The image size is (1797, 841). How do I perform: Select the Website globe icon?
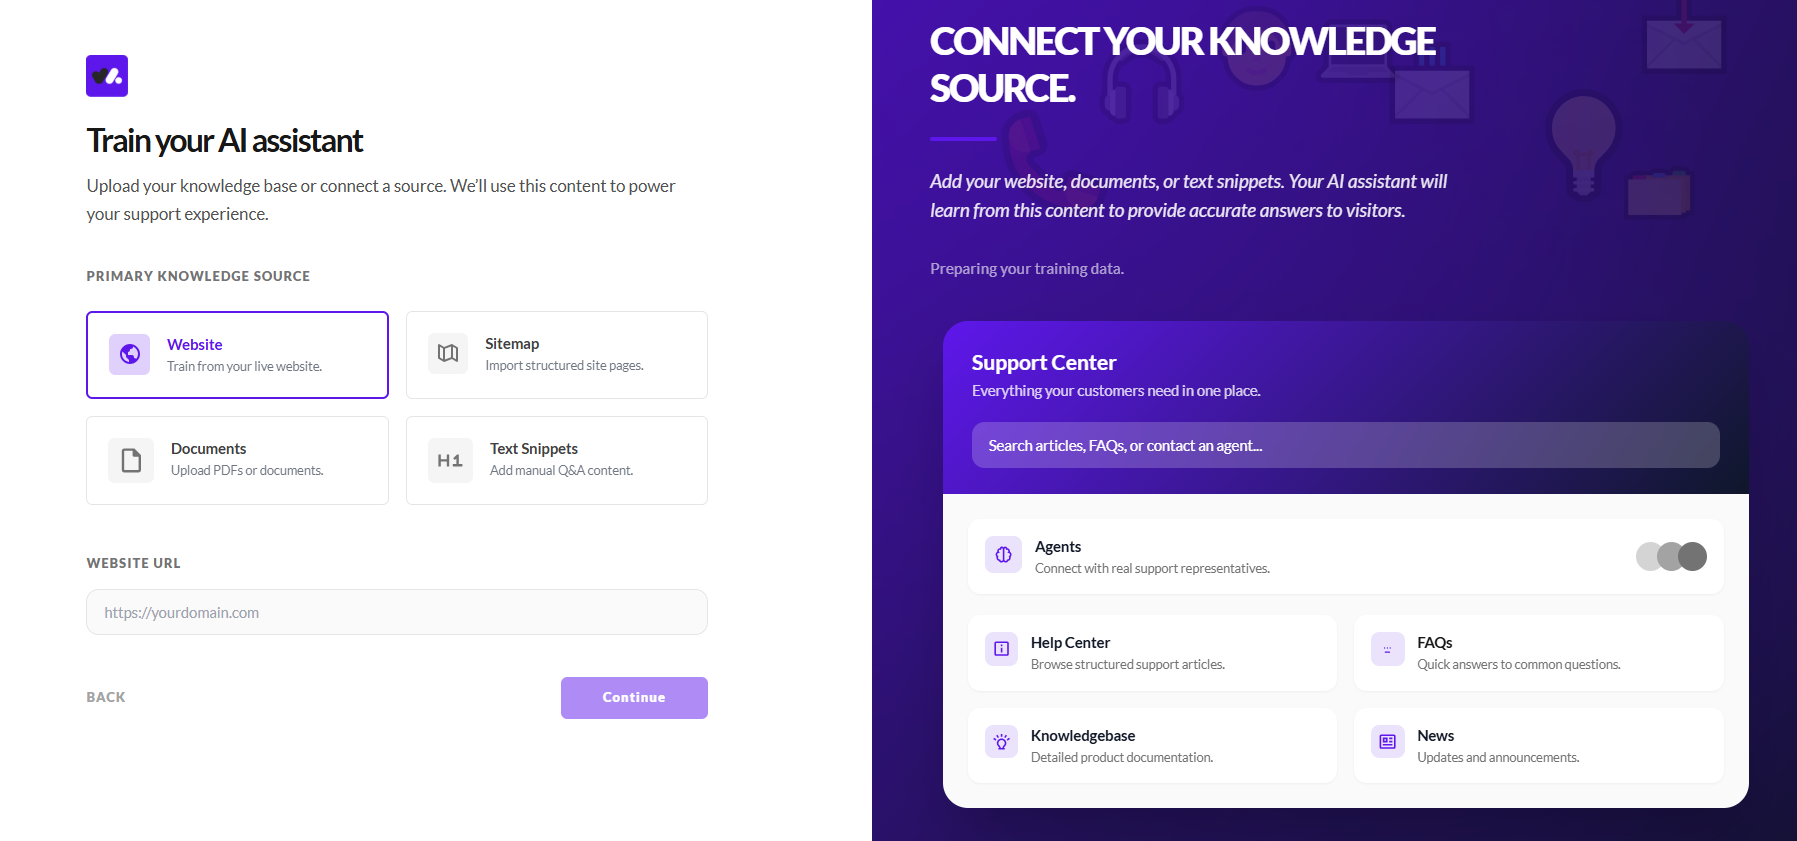[130, 354]
